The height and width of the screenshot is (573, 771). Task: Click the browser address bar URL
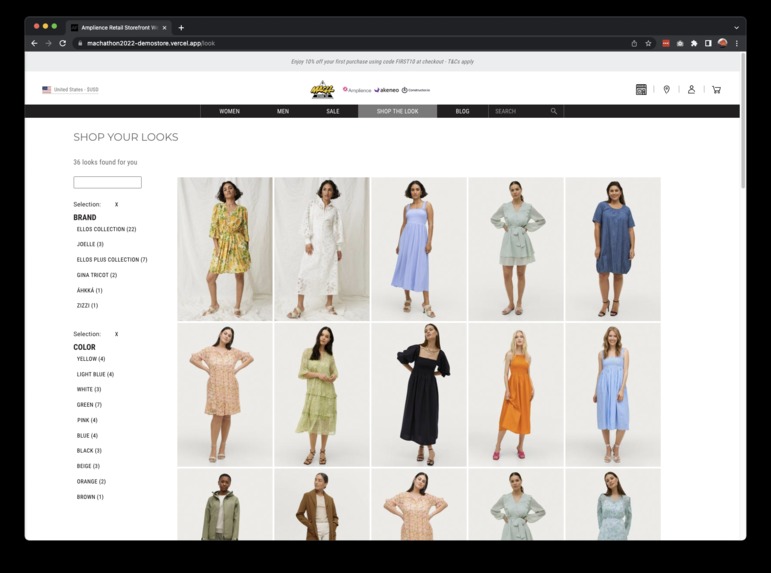pos(151,43)
